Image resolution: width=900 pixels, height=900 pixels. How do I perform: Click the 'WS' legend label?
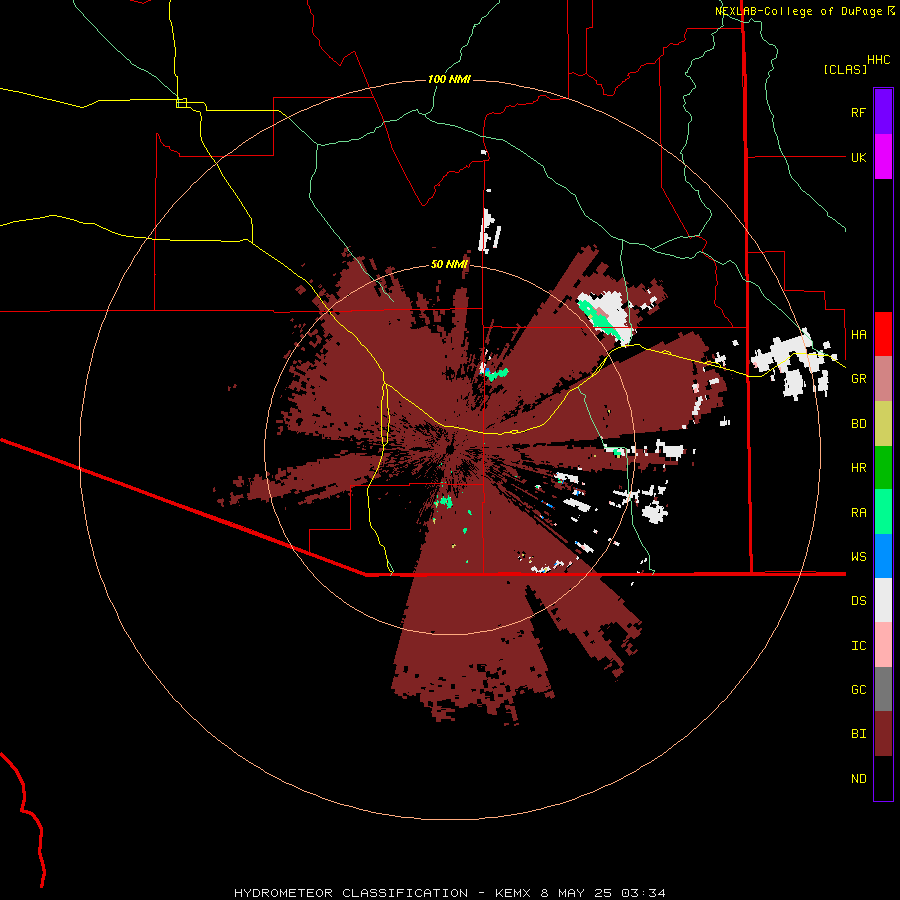click(858, 557)
